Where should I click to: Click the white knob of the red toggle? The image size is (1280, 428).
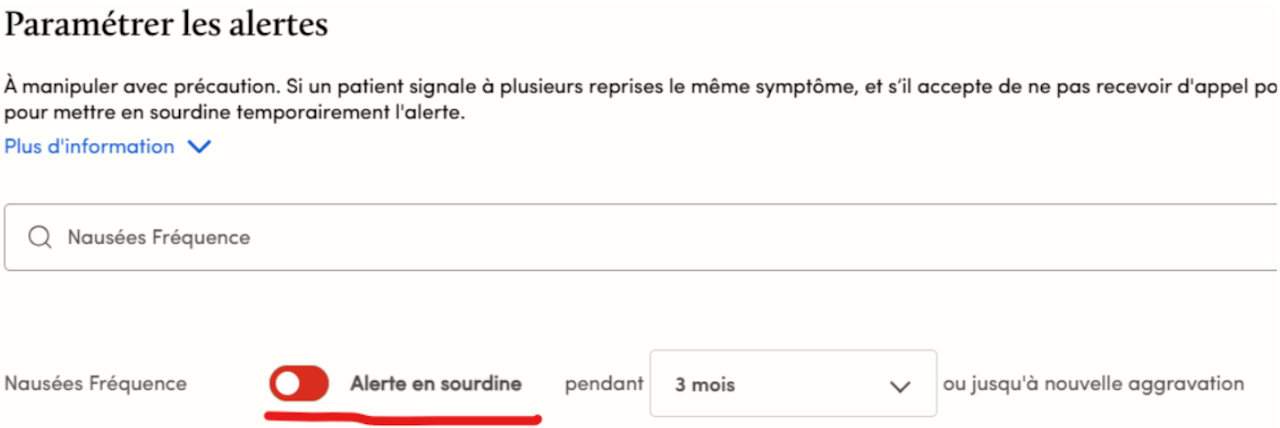pyautogui.click(x=286, y=384)
